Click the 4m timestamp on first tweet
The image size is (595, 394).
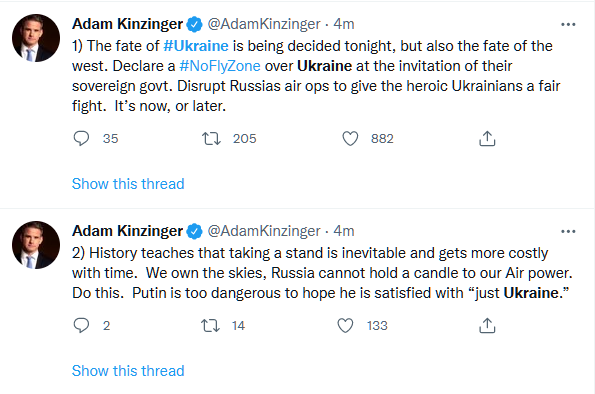point(344,24)
